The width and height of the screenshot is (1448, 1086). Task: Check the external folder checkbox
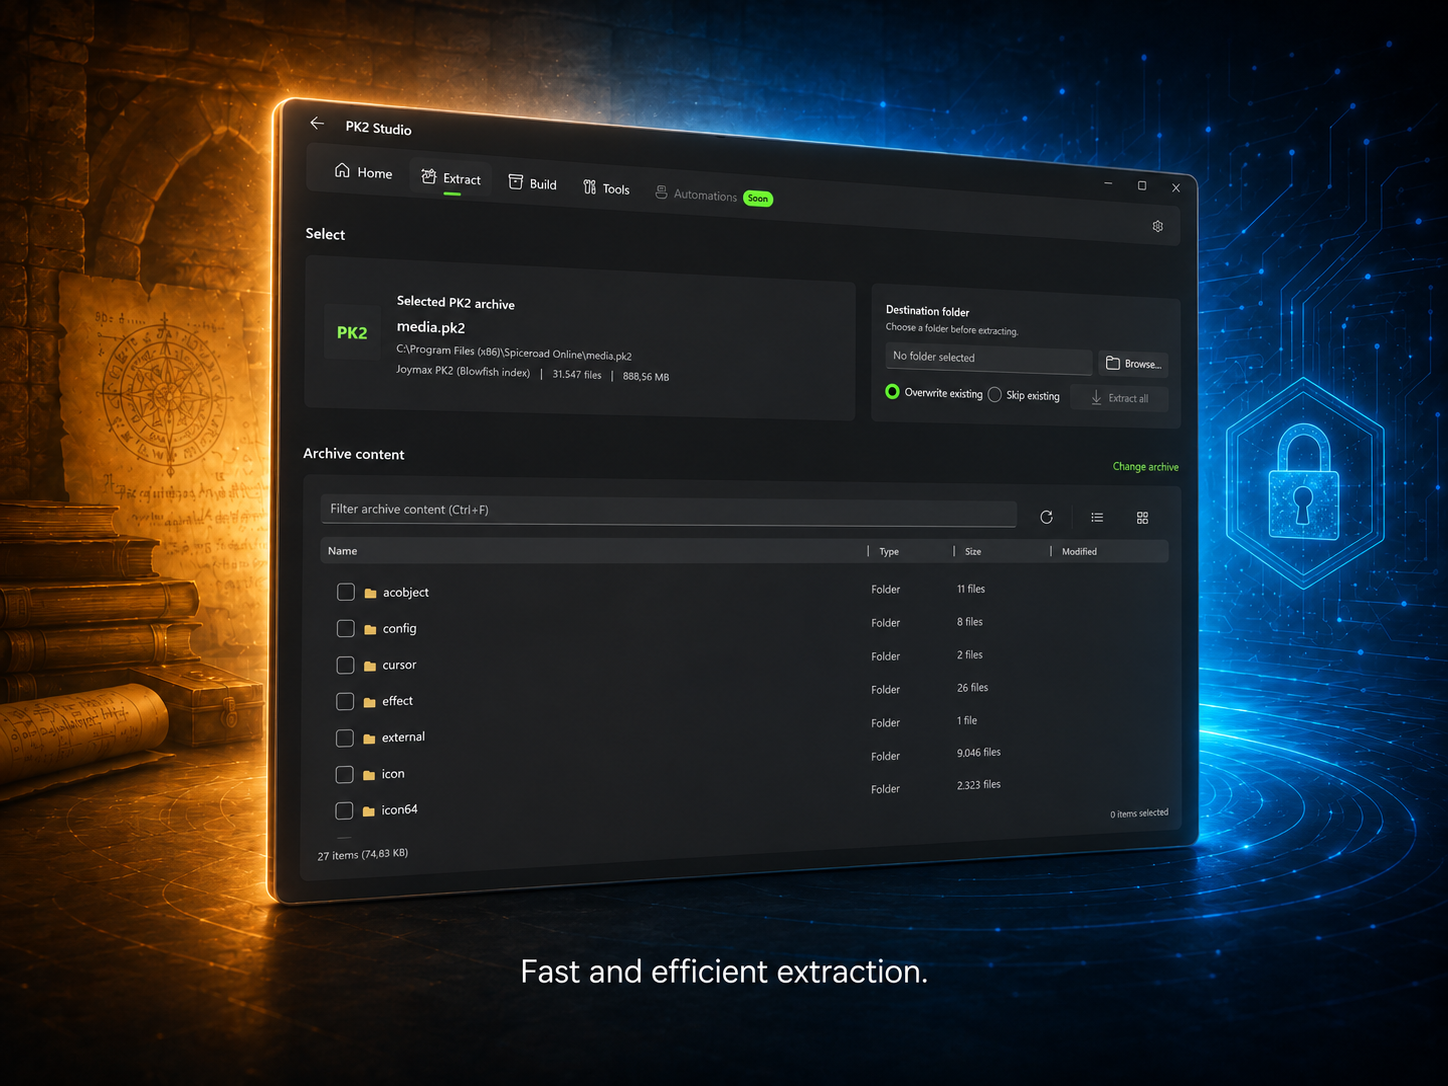coord(345,738)
